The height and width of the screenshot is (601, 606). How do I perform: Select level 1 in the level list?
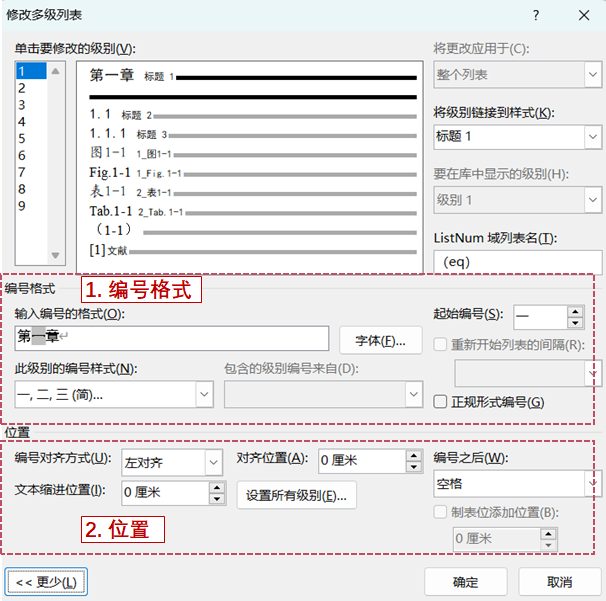(31, 71)
